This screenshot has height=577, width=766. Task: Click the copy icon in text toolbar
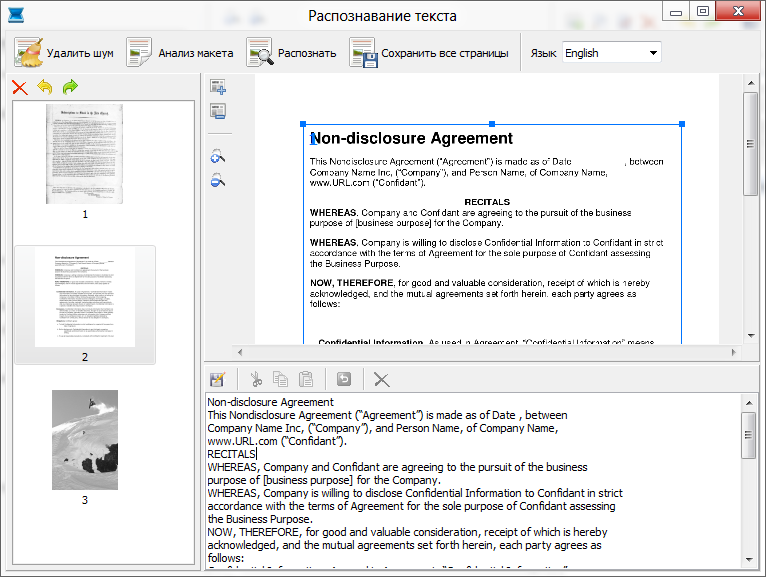point(281,379)
